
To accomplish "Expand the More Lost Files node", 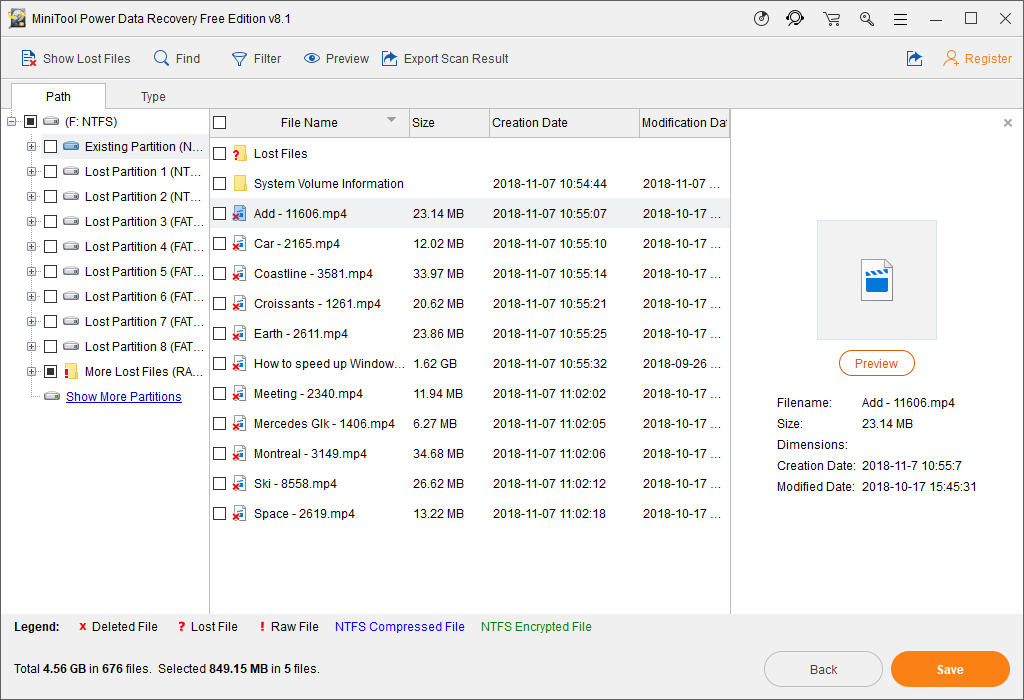I will tap(31, 372).
